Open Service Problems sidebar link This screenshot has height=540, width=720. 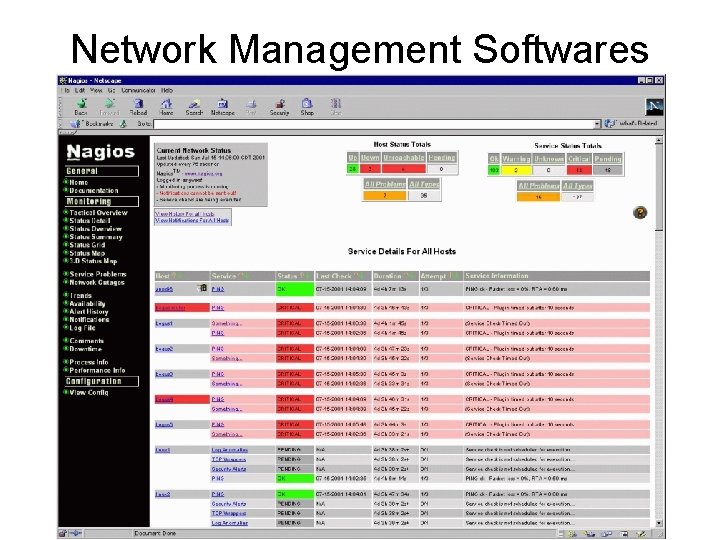click(98, 274)
